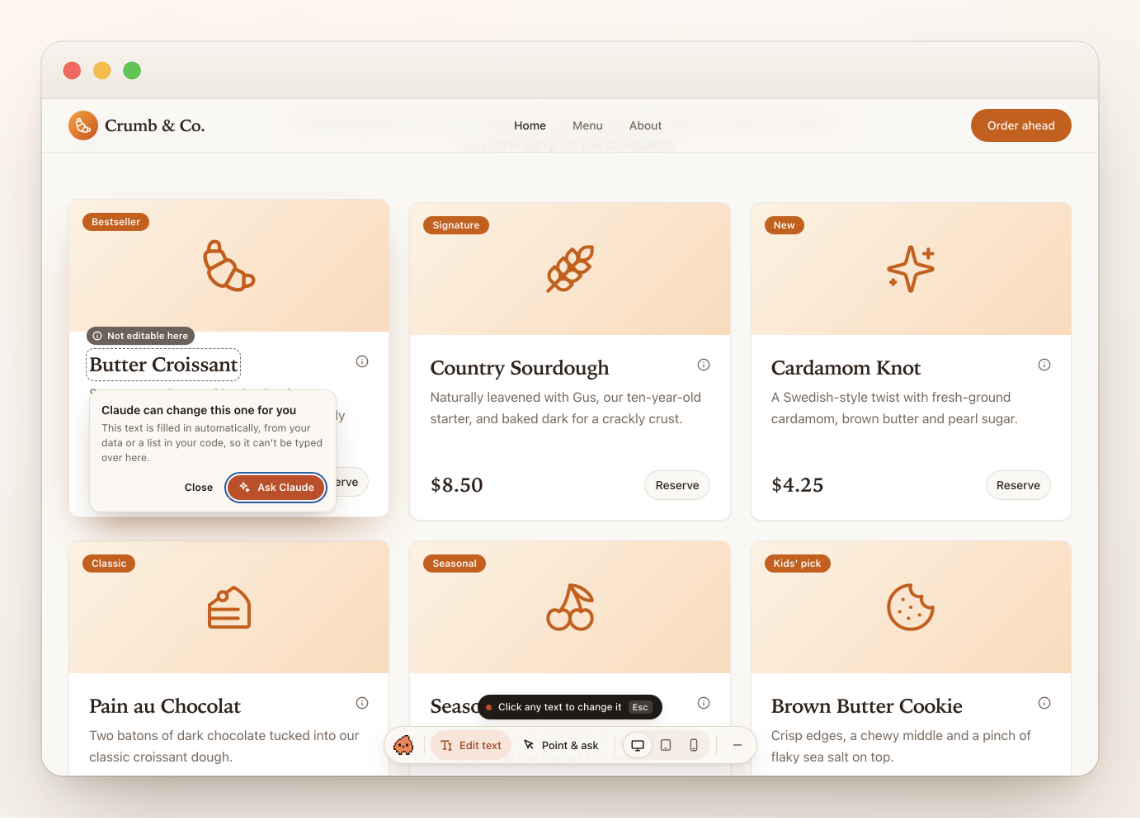
Task: Reserve the Cardamom Knot
Action: click(1018, 485)
